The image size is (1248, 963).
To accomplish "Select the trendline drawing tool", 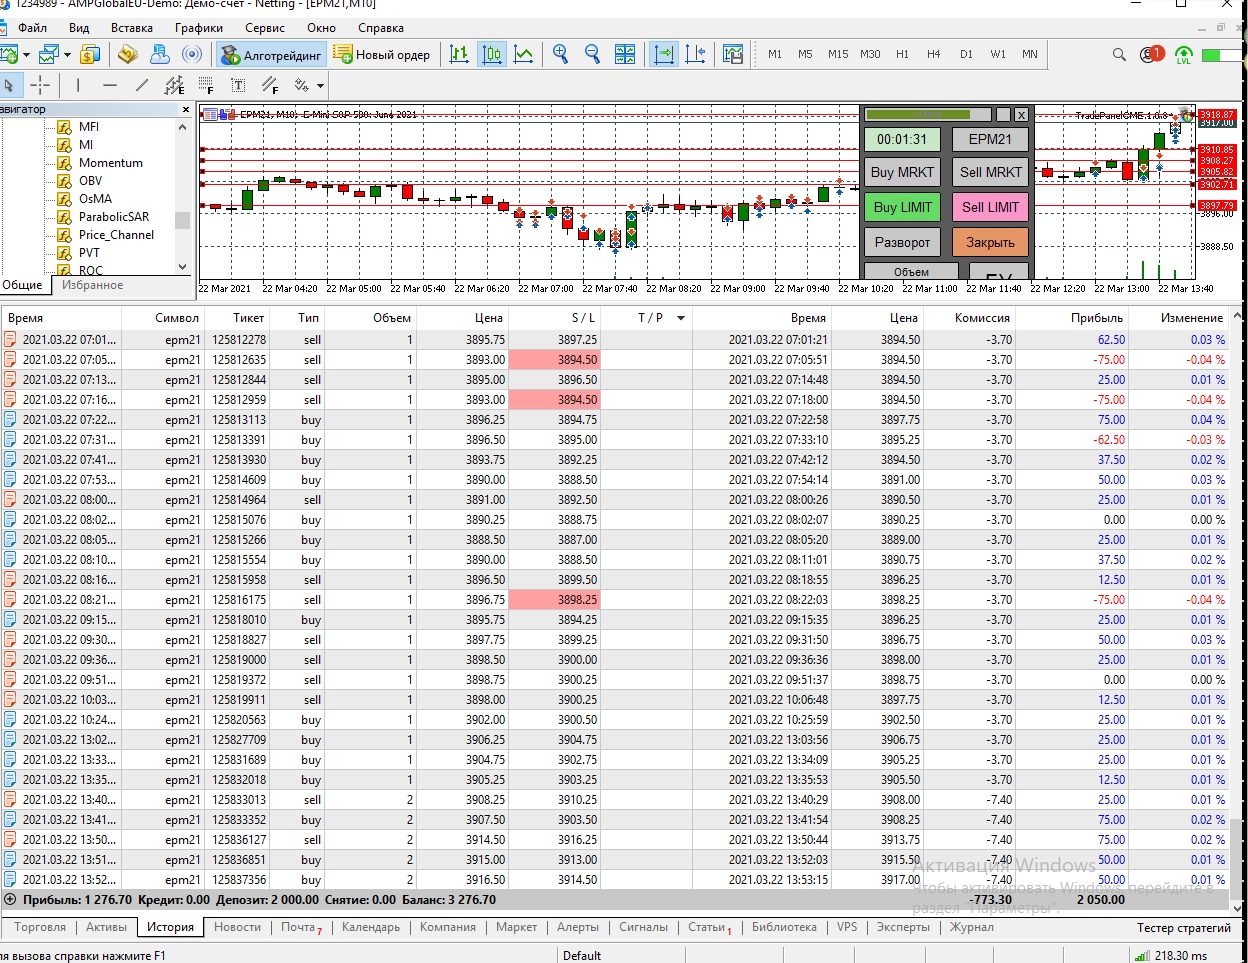I will (142, 85).
